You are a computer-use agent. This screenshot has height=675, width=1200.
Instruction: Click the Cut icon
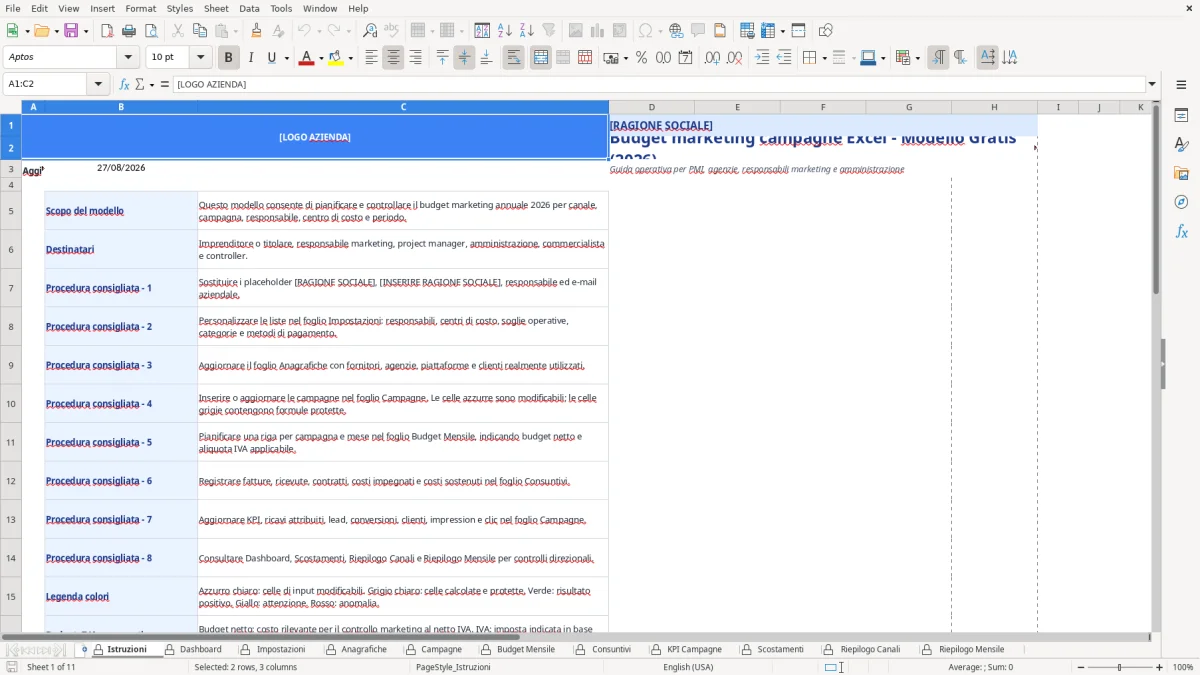(x=177, y=31)
